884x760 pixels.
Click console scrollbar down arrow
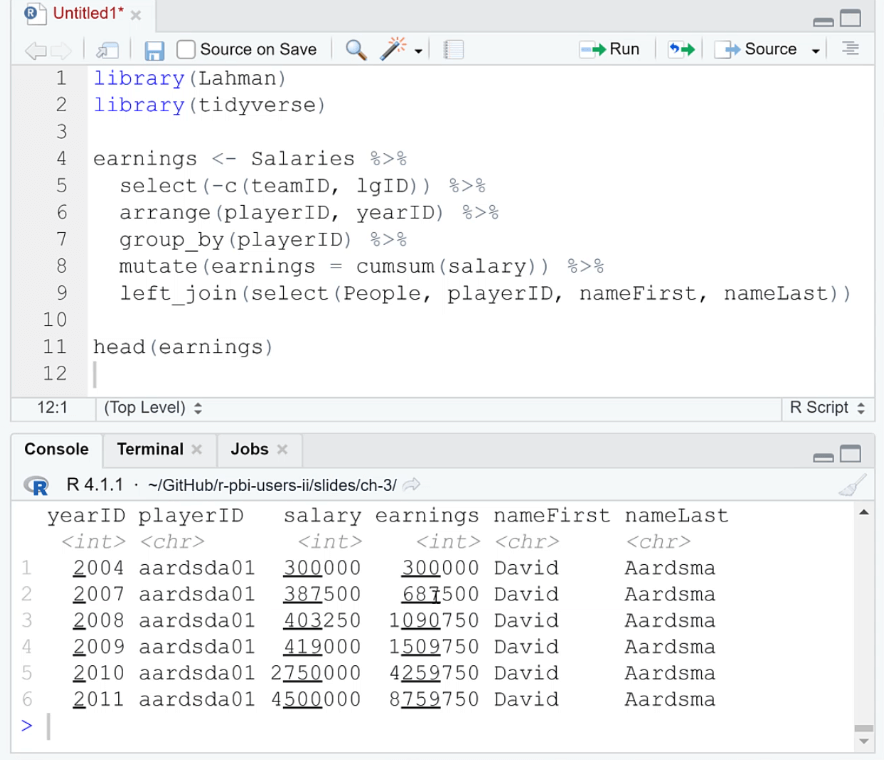pyautogui.click(x=863, y=741)
